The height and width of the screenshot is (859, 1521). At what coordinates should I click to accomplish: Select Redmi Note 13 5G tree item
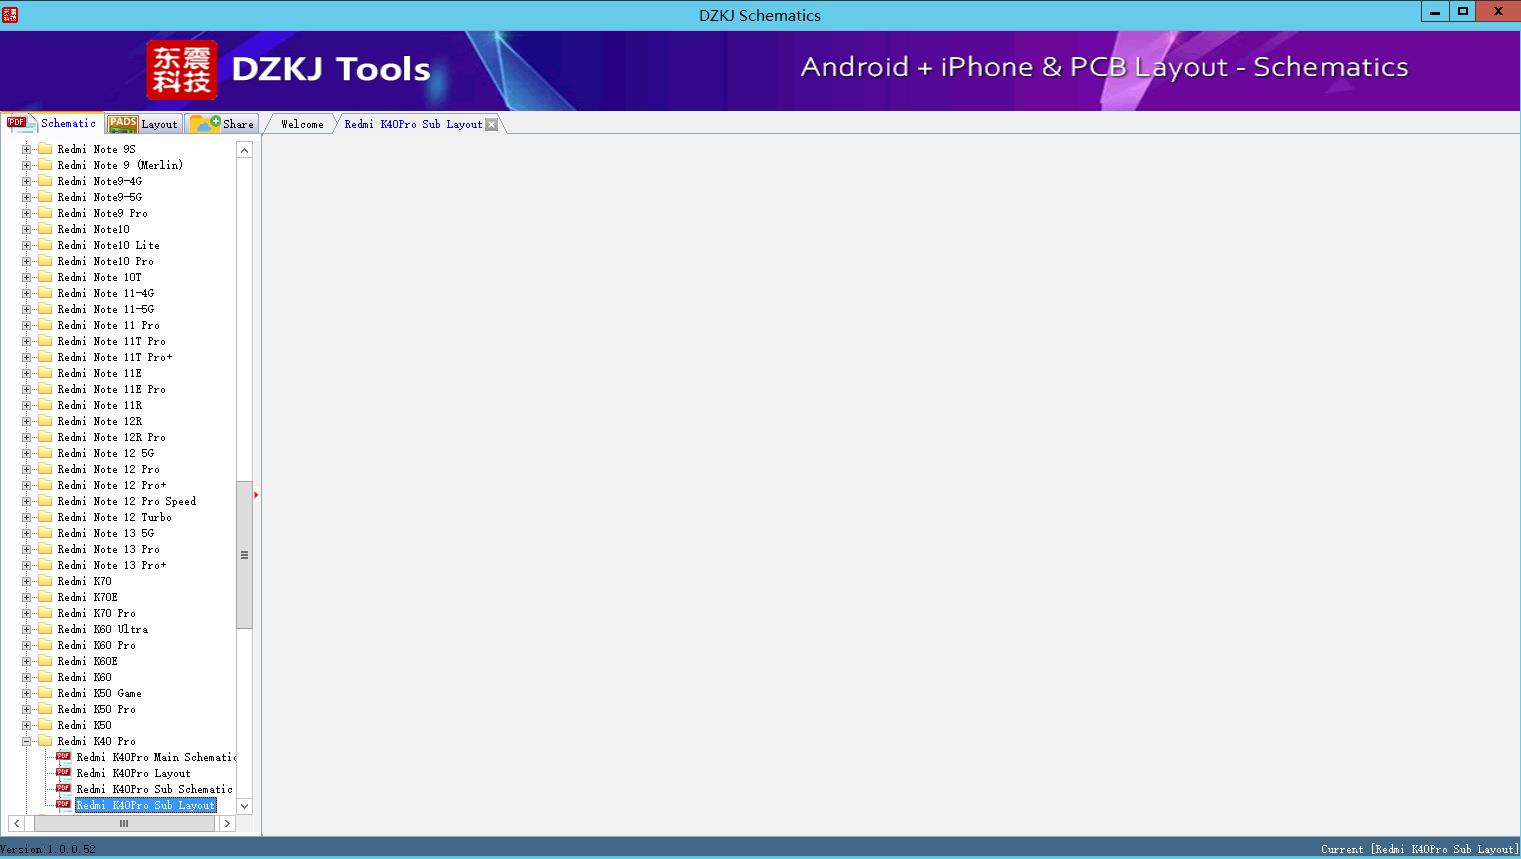click(x=106, y=533)
